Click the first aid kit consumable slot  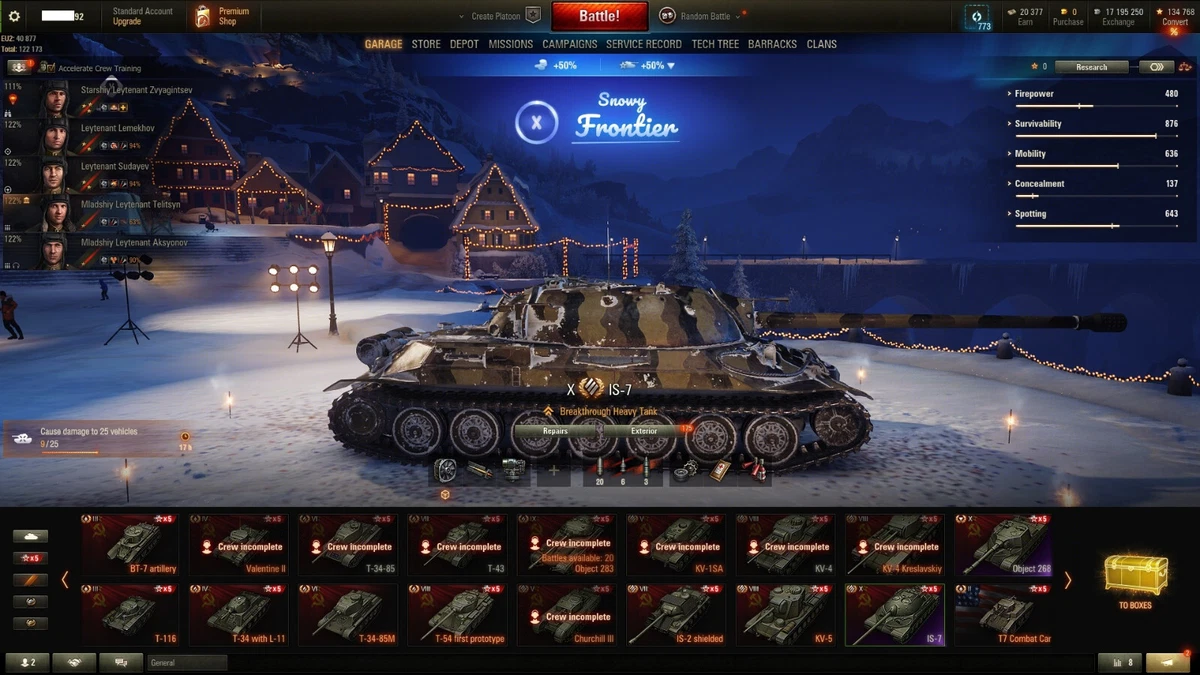pyautogui.click(x=721, y=470)
